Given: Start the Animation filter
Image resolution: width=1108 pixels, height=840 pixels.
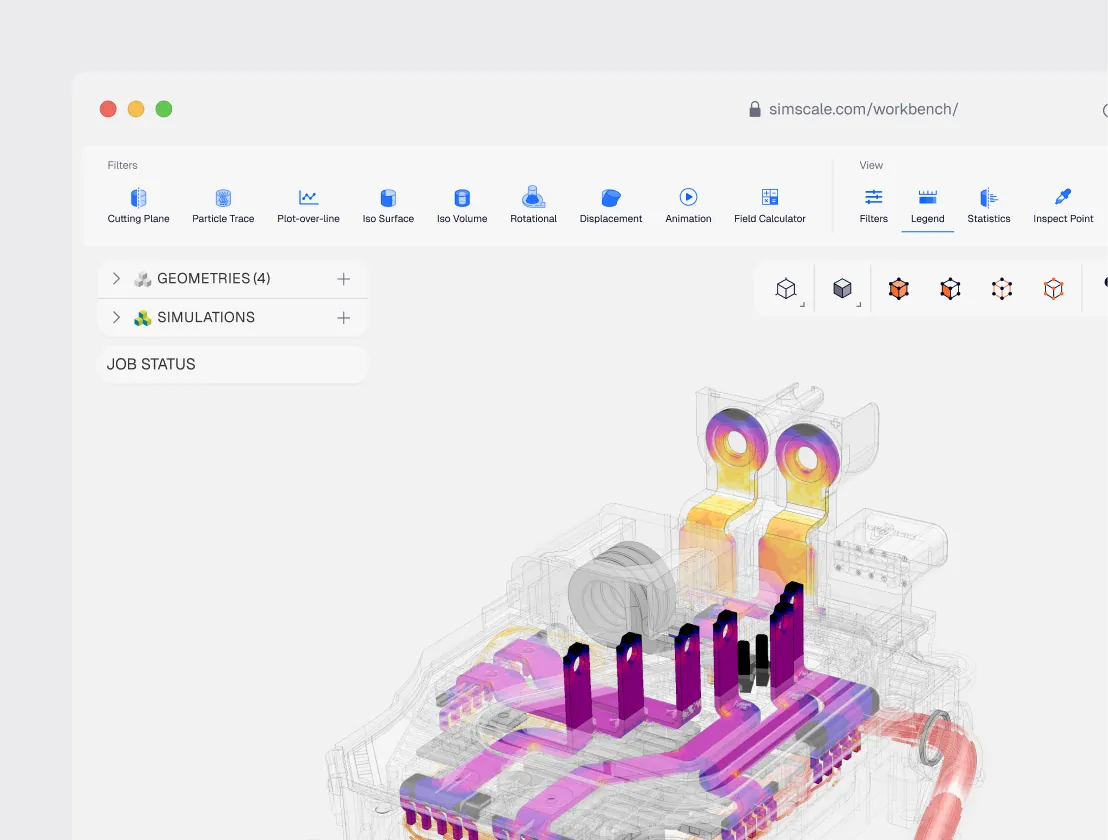Looking at the screenshot, I should point(688,206).
